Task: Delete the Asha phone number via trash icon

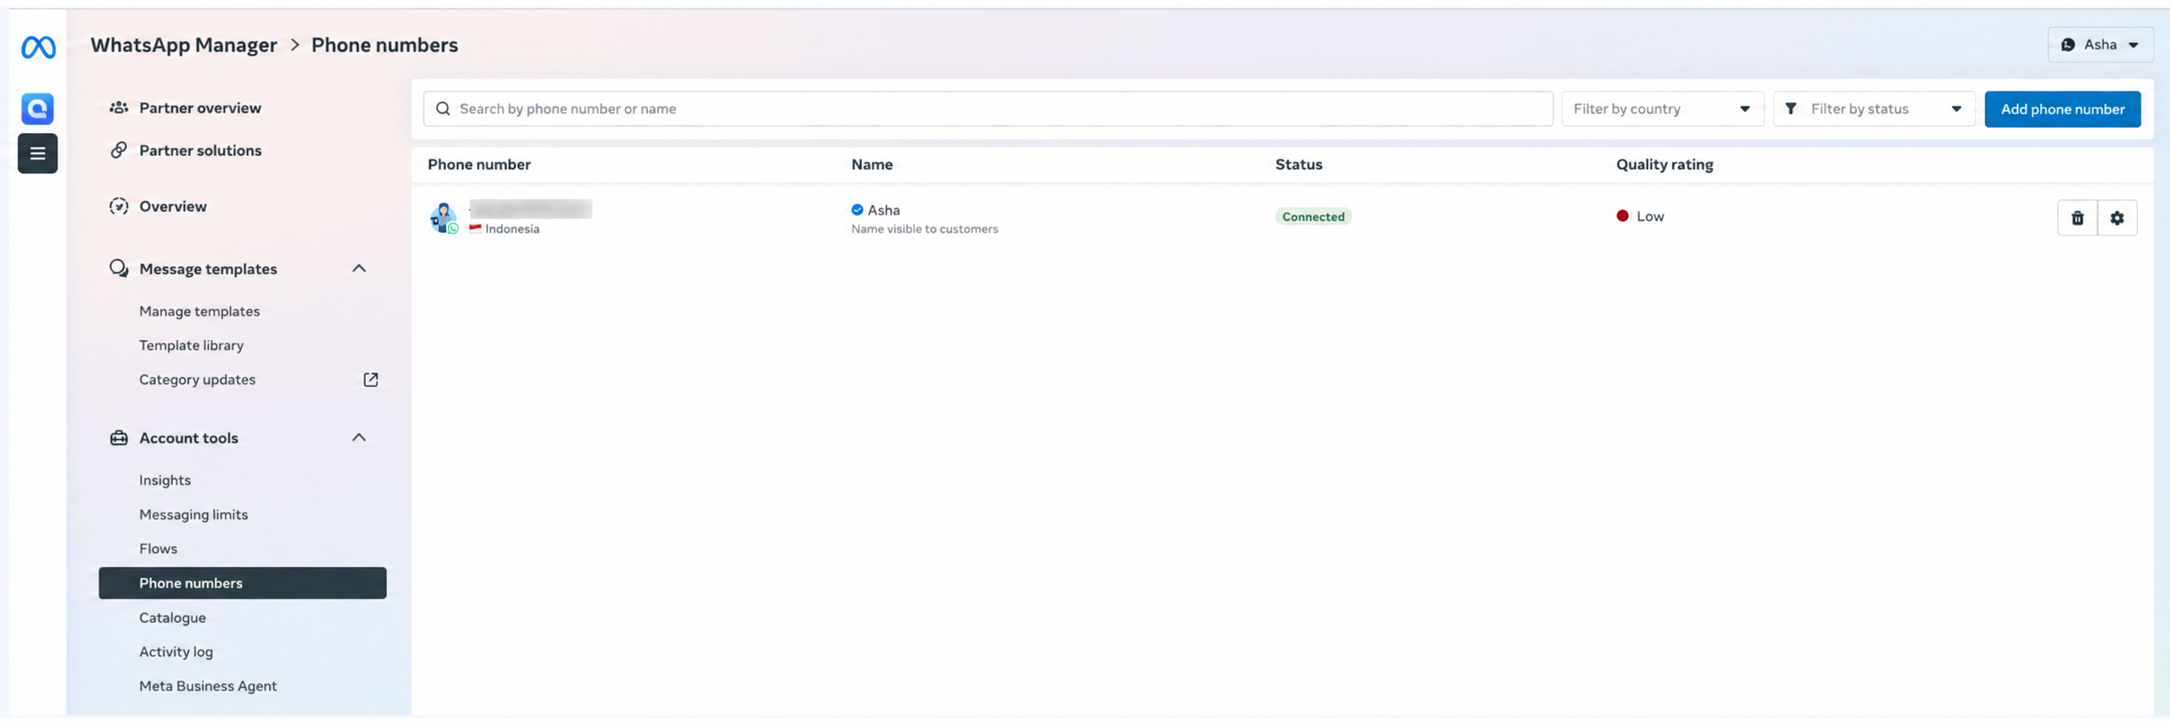Action: [x=2077, y=218]
